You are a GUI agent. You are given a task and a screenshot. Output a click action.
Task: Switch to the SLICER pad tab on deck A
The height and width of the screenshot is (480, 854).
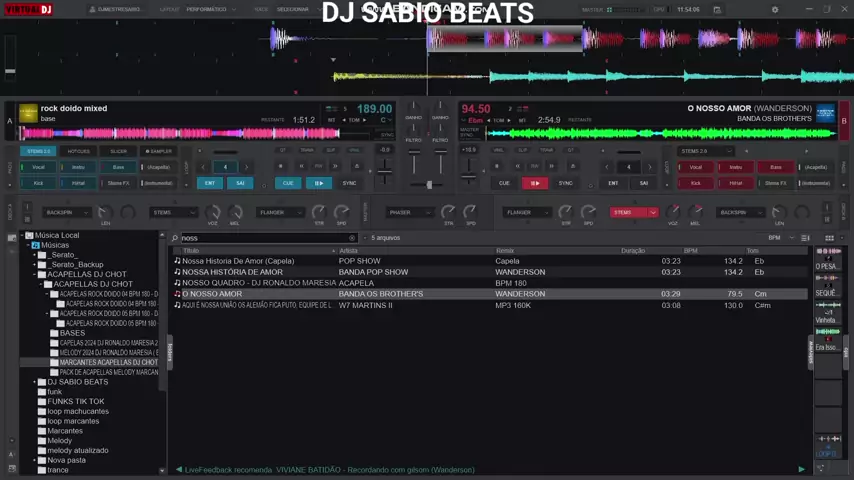[x=118, y=151]
